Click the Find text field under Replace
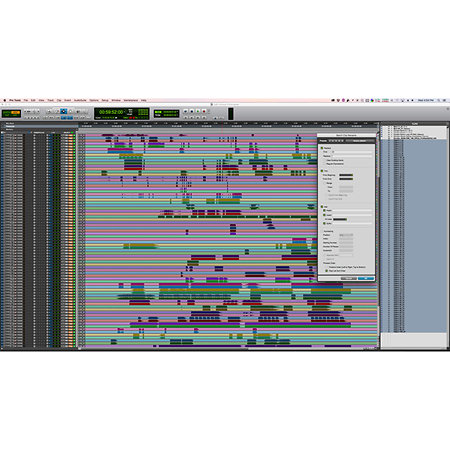 (352, 152)
